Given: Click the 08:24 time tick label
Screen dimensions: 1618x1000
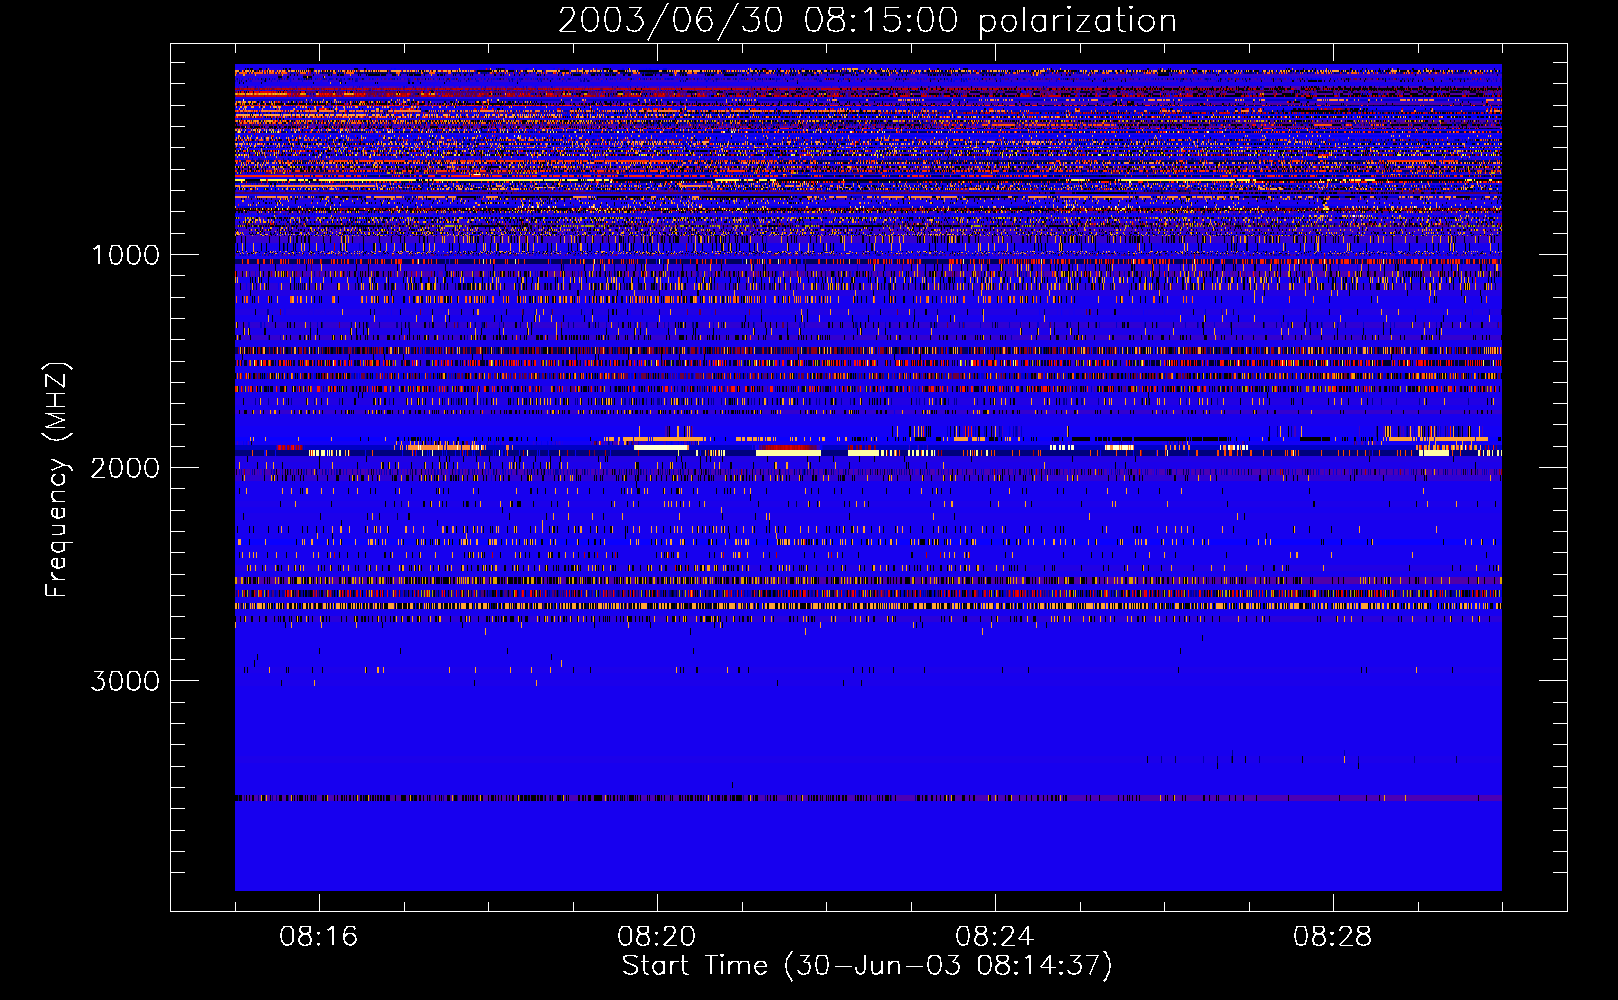Looking at the screenshot, I should tap(994, 937).
